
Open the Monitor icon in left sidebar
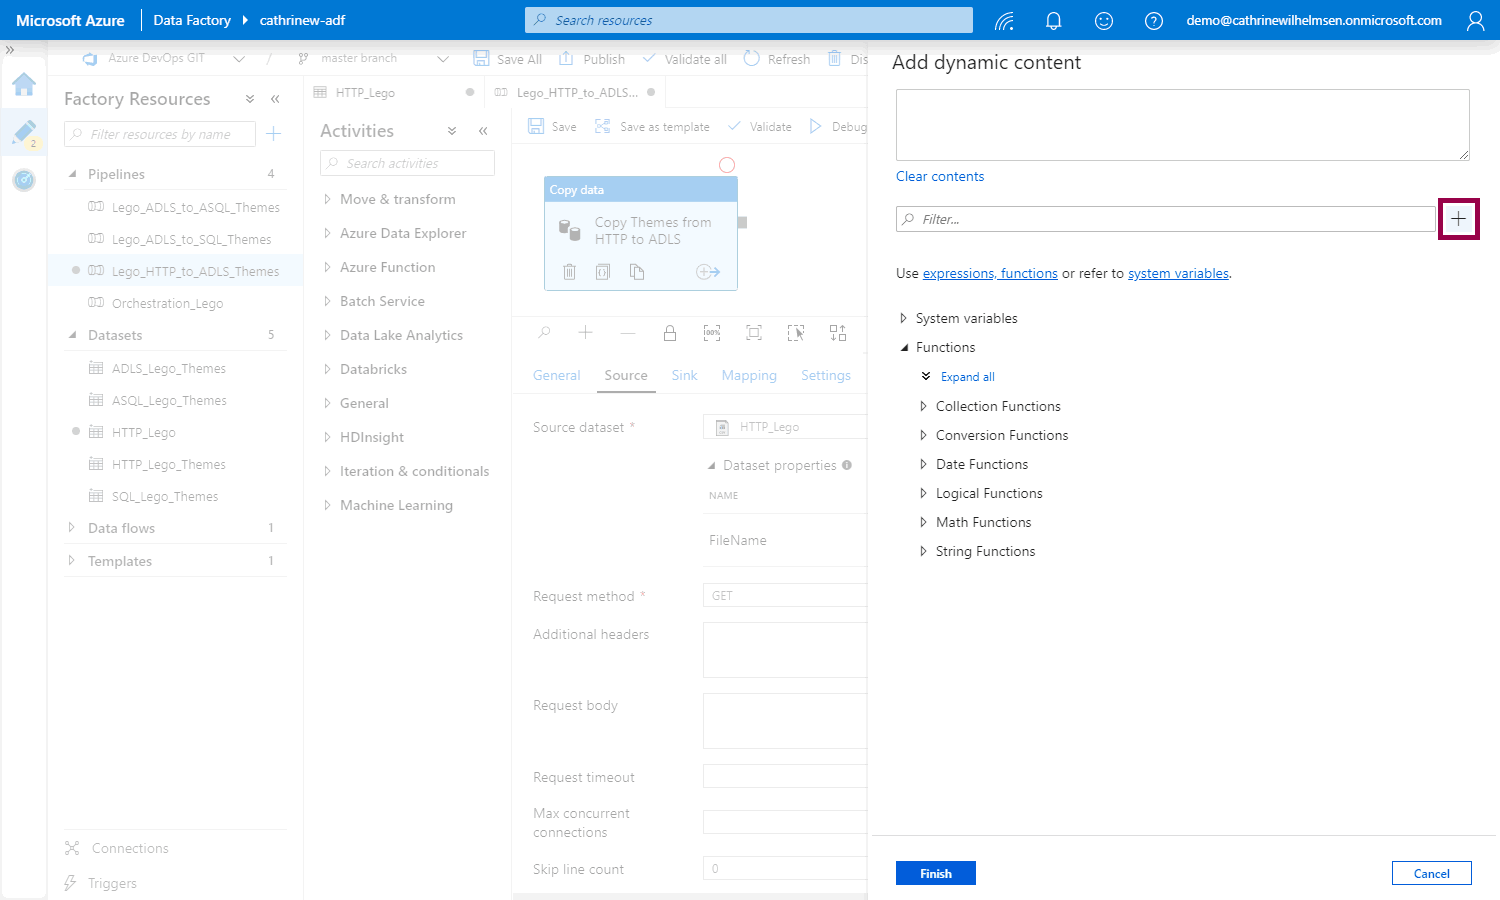click(24, 180)
